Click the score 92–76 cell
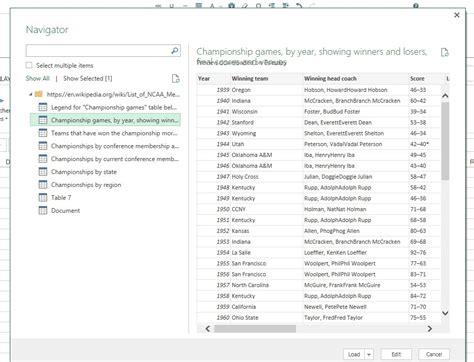474x362 pixels. (425, 253)
